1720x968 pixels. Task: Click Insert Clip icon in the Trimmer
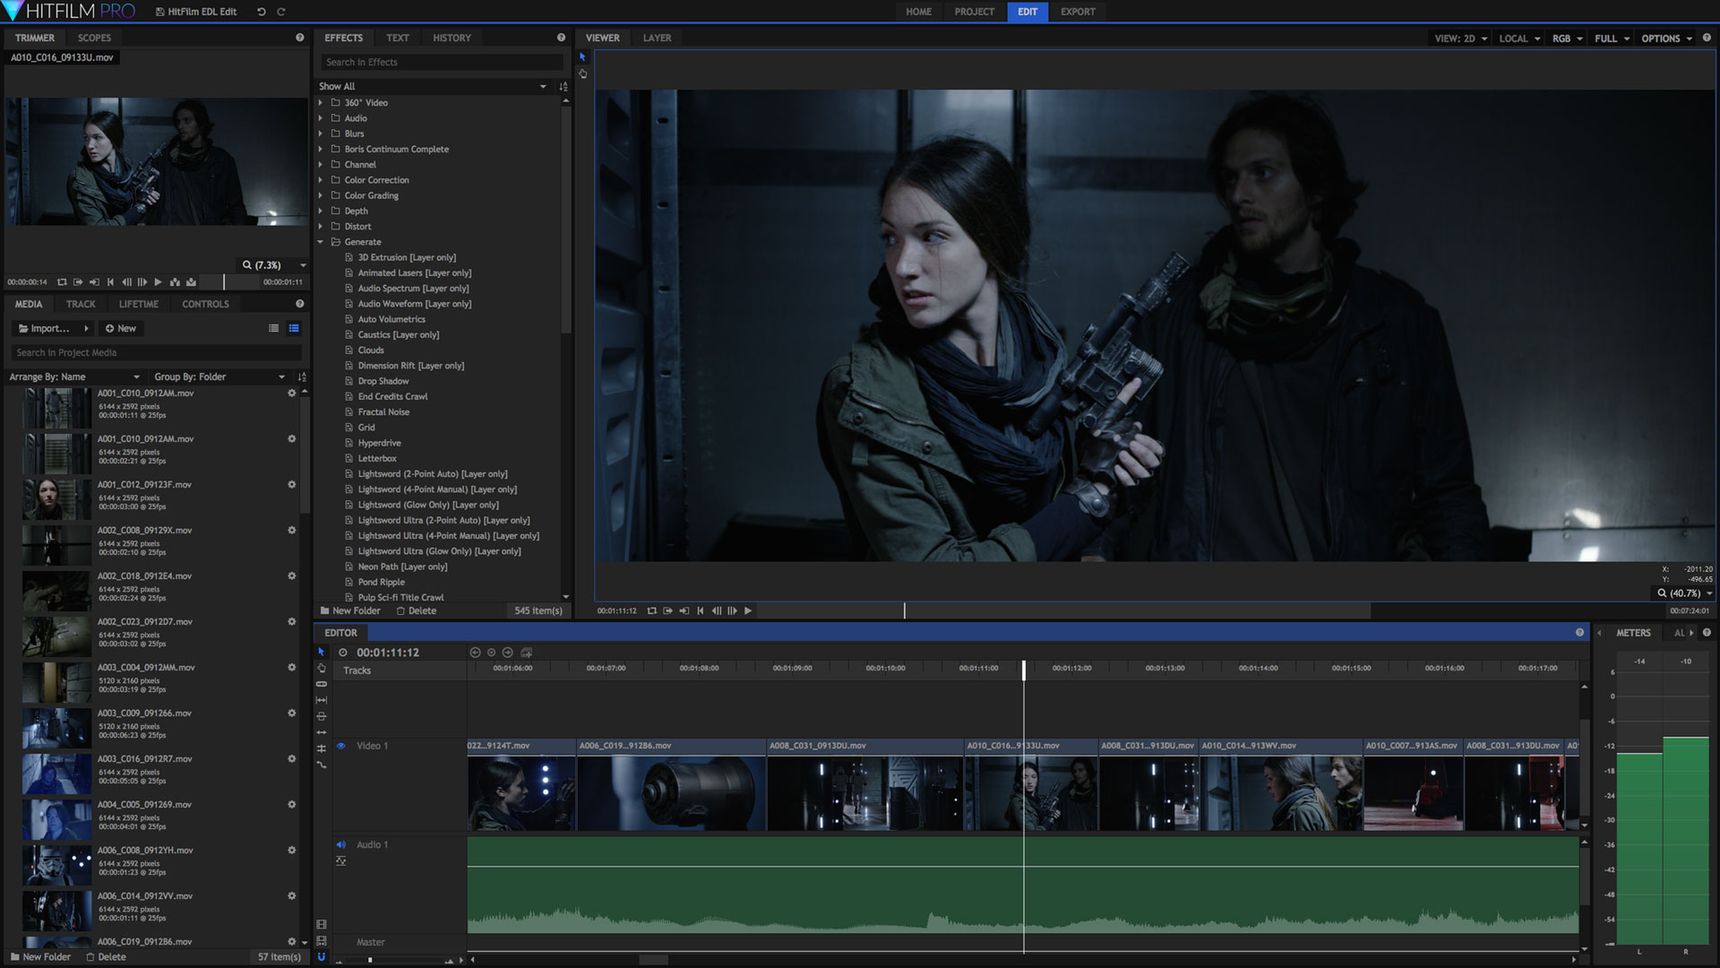click(175, 282)
